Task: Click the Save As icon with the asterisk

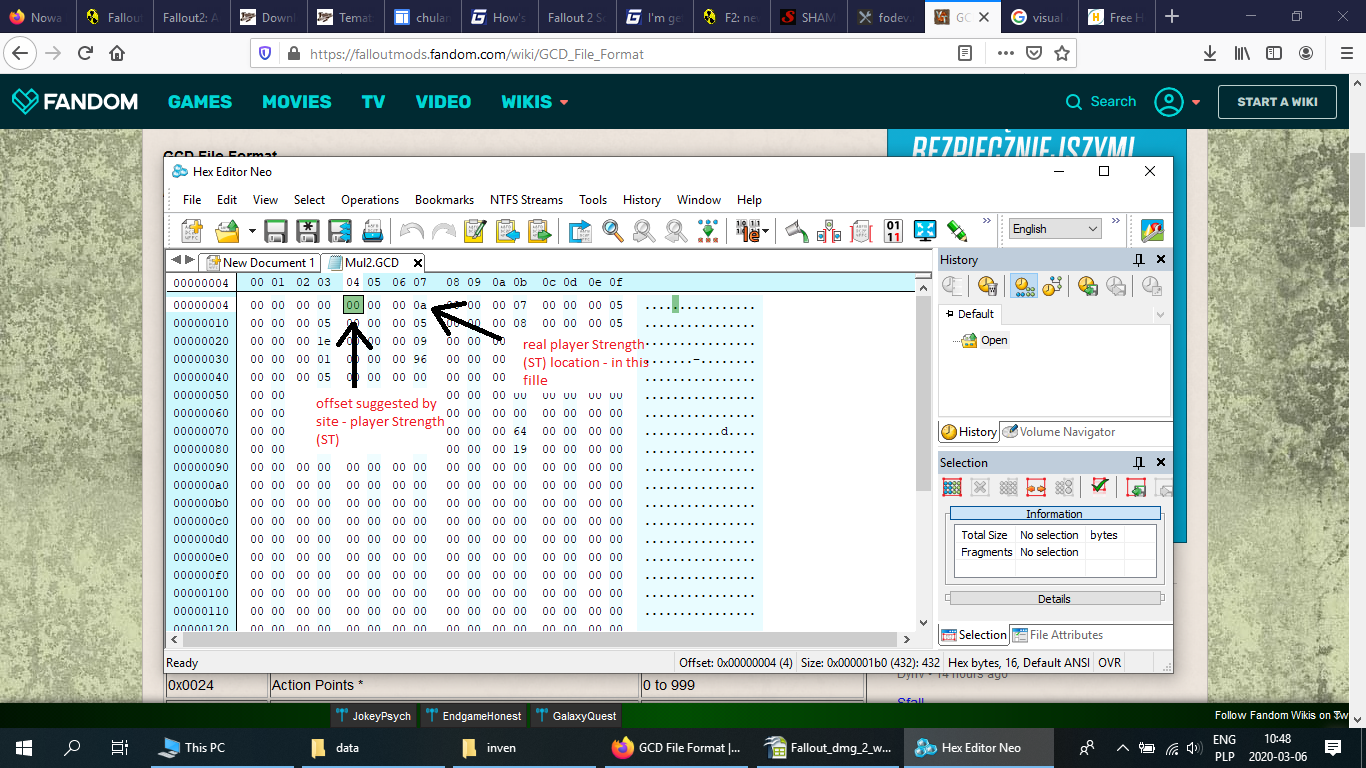Action: (308, 231)
